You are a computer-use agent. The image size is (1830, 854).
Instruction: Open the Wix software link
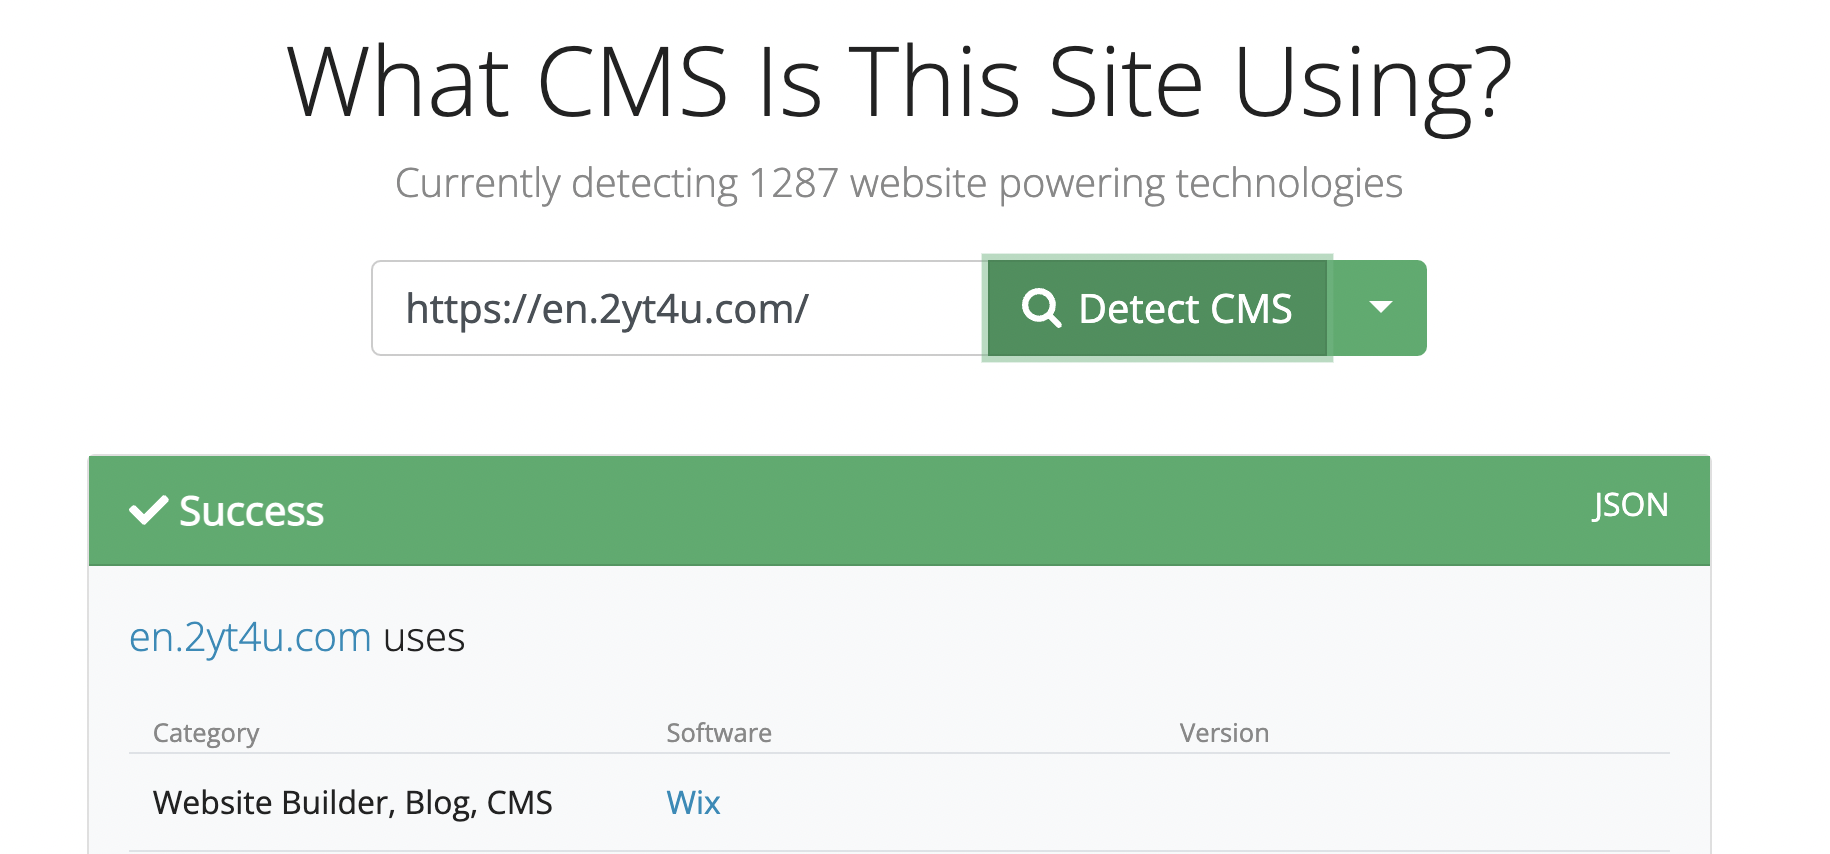pyautogui.click(x=693, y=802)
